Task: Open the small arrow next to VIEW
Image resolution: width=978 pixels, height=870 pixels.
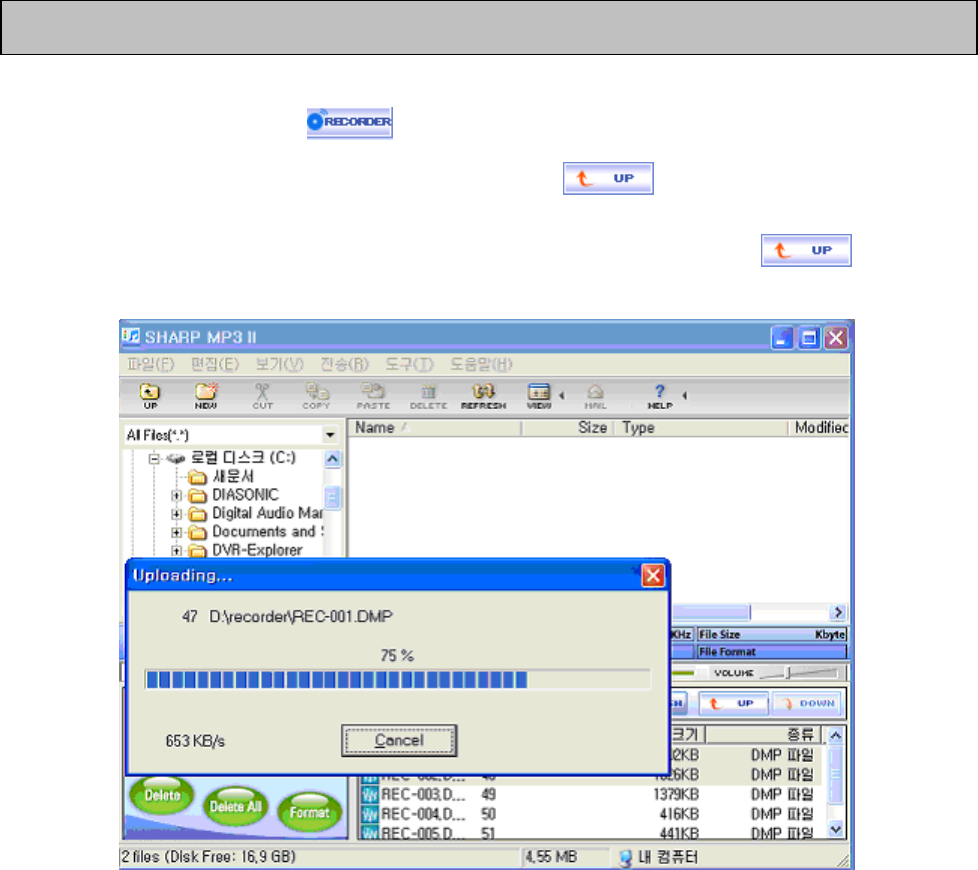Action: 561,395
